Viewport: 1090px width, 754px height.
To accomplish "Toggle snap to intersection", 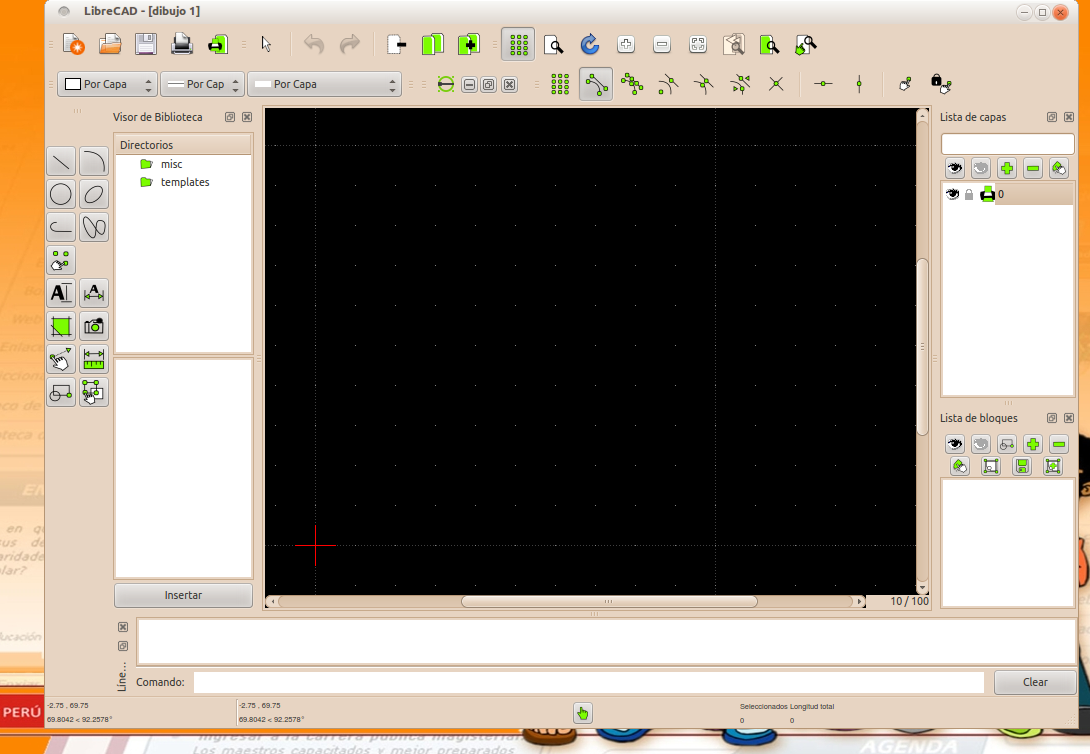I will pos(776,84).
